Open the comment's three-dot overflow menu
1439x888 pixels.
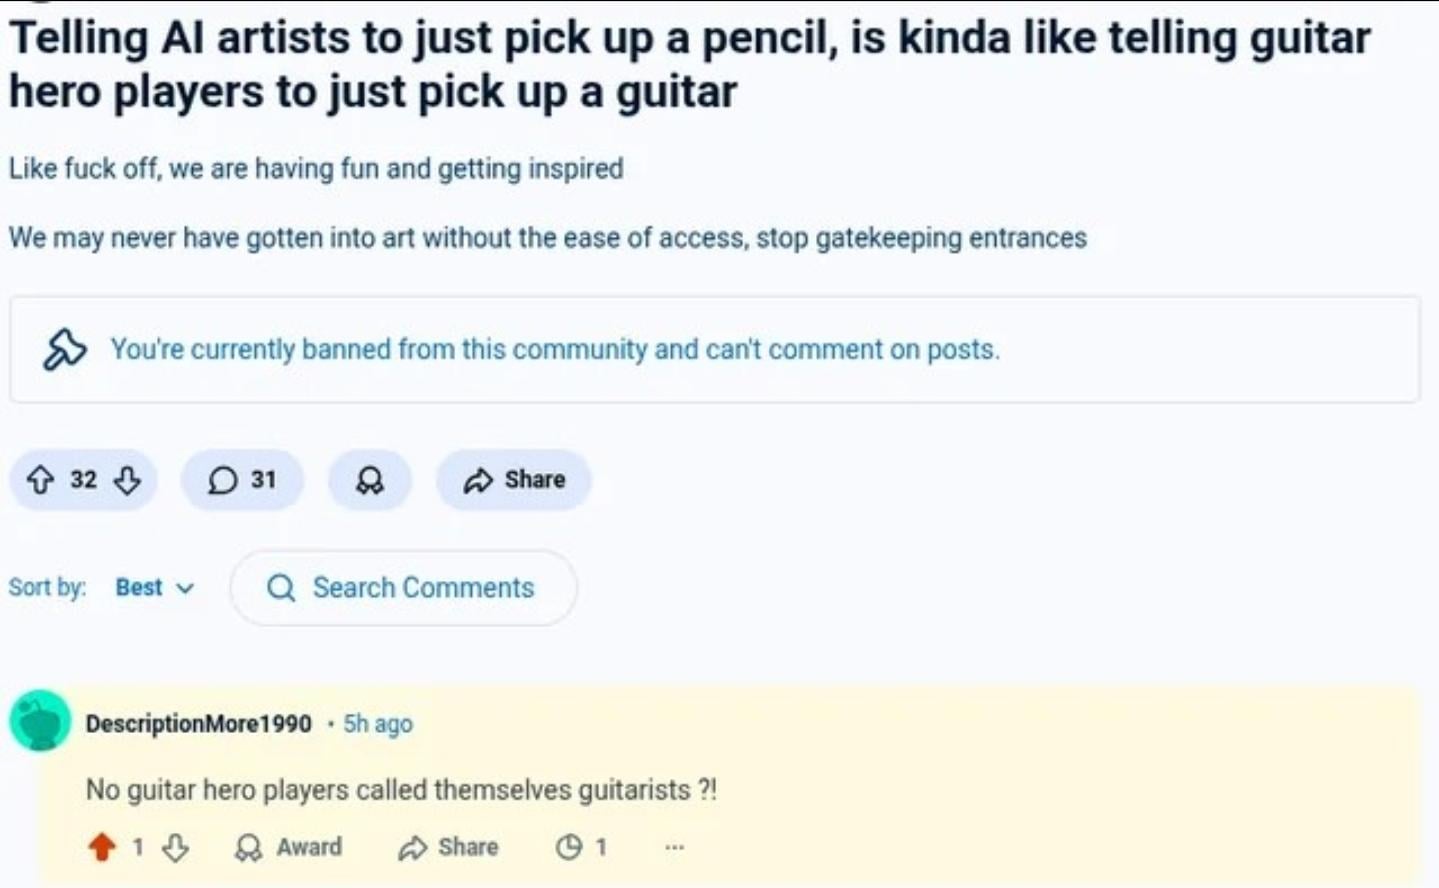[x=675, y=847]
